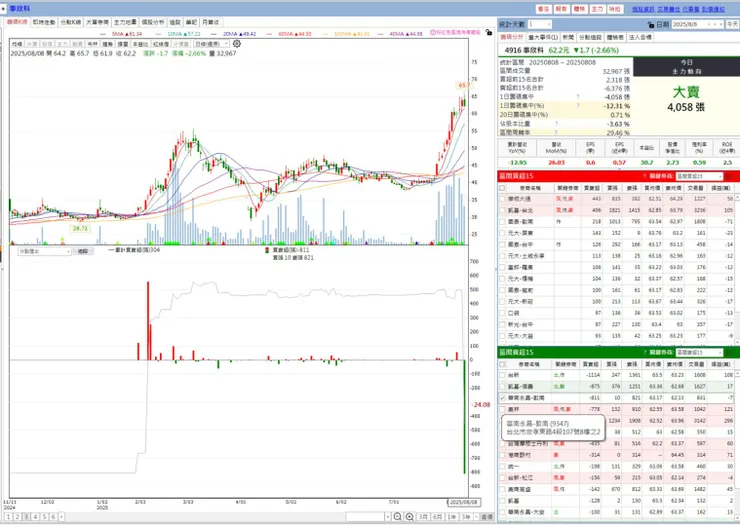Check the 摩根大通 row checkbox
Image resolution: width=740 pixels, height=525 pixels.
[x=502, y=199]
